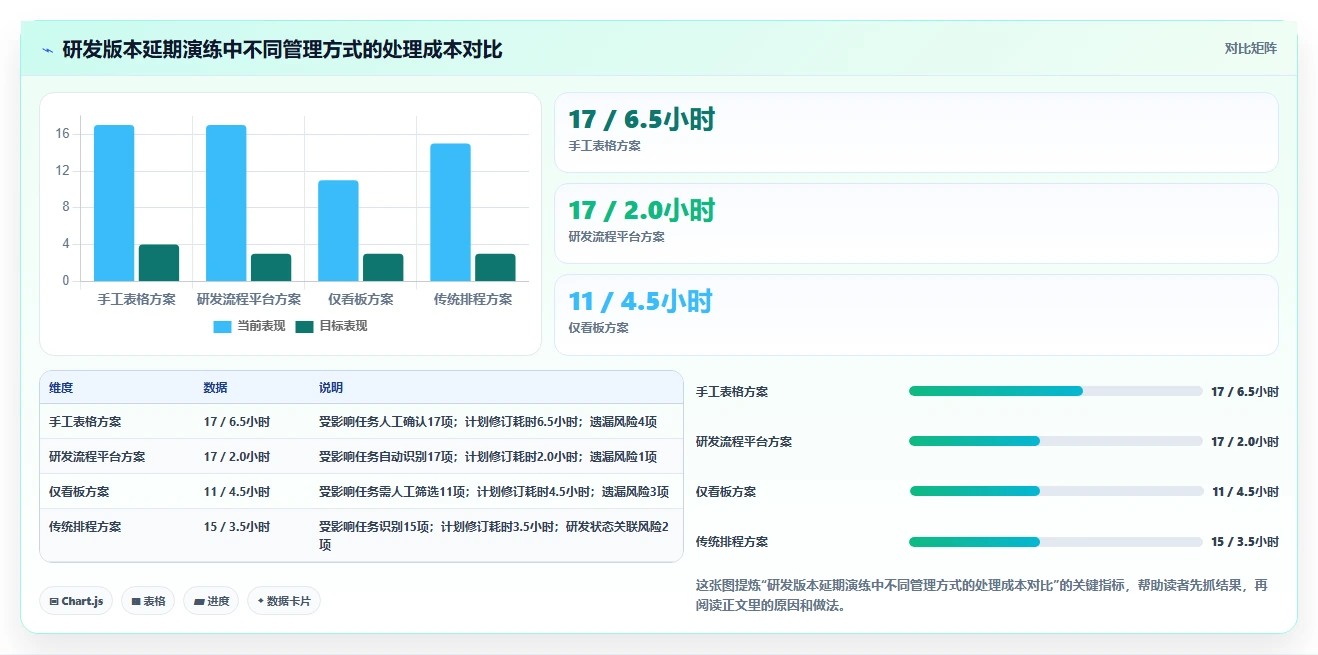Screen dimensions: 1318x655
Task: Click the 17 / 6.5小时 data card value
Action: (x=641, y=120)
